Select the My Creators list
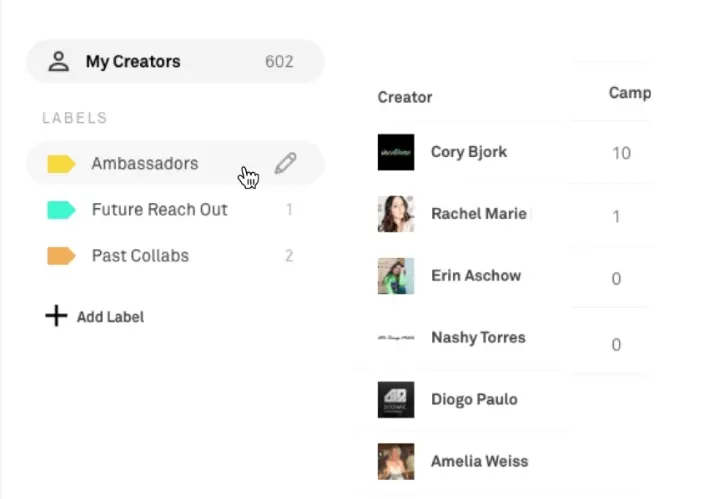Screen dimensions: 718x499 [175, 61]
